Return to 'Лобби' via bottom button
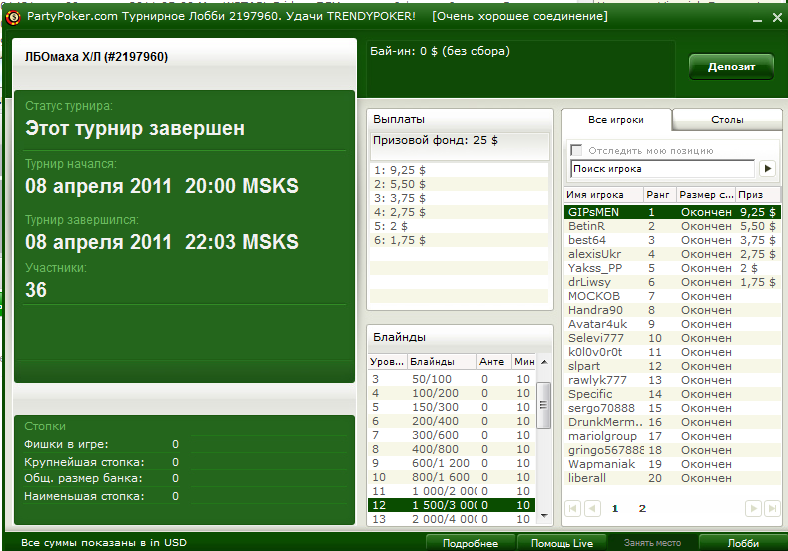The width and height of the screenshot is (788, 551). pyautogui.click(x=743, y=543)
